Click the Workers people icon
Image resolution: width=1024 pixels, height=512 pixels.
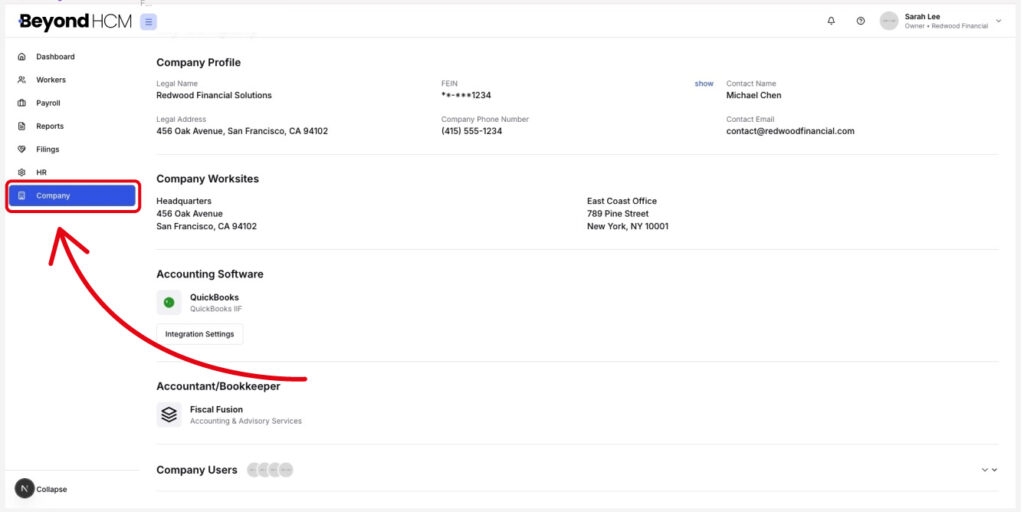pyautogui.click(x=22, y=80)
